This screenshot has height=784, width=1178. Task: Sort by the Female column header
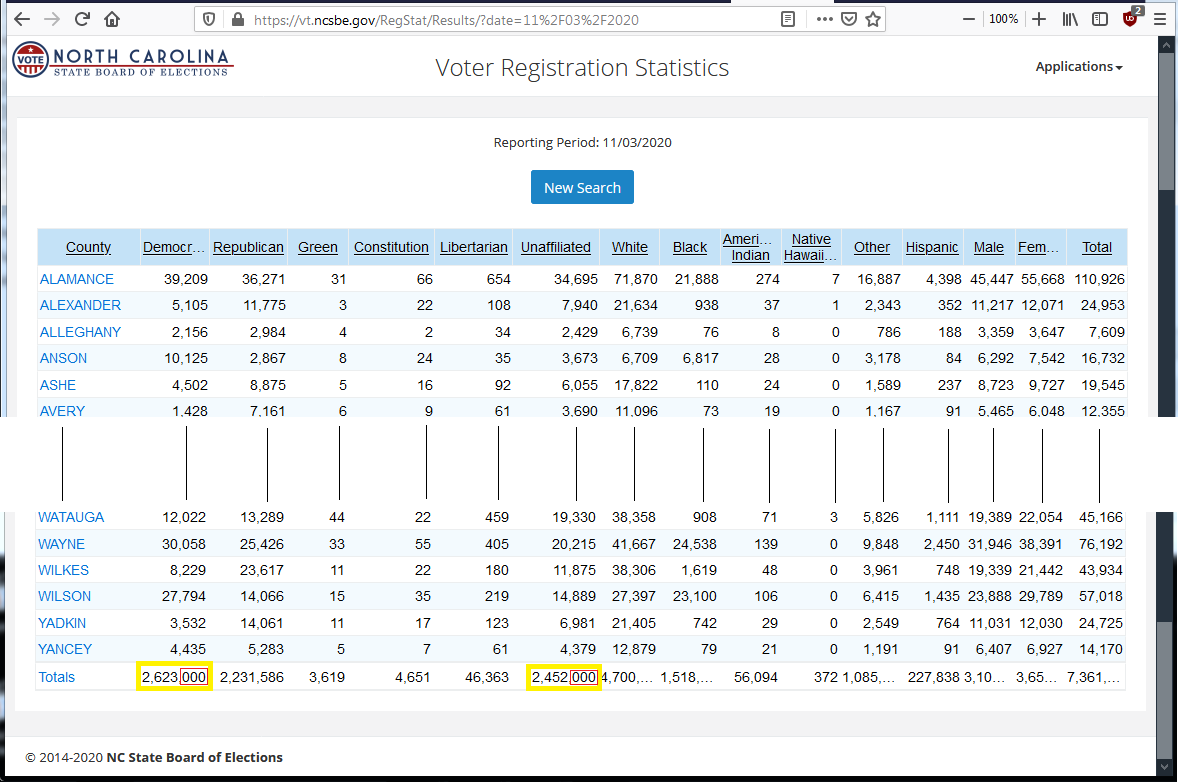[x=1038, y=247]
